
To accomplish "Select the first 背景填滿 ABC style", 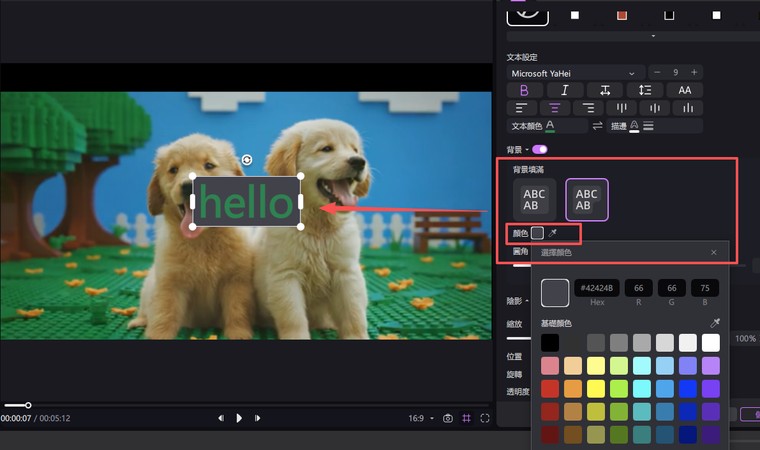I will coord(535,199).
